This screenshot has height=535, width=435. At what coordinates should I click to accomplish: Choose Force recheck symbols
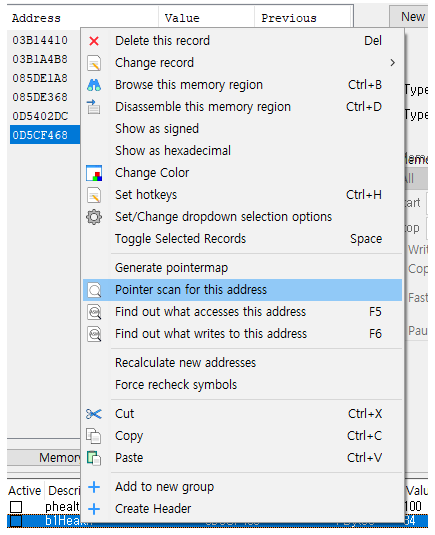tap(243, 385)
